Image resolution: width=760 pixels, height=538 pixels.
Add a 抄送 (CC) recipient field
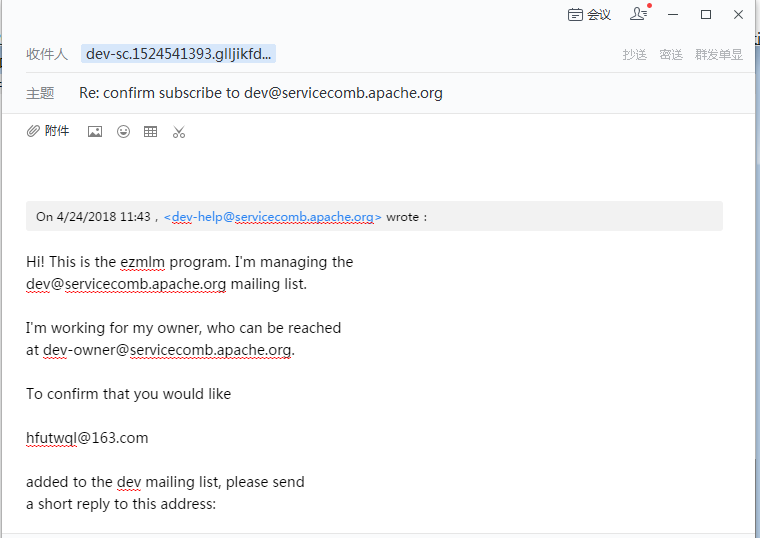click(635, 55)
